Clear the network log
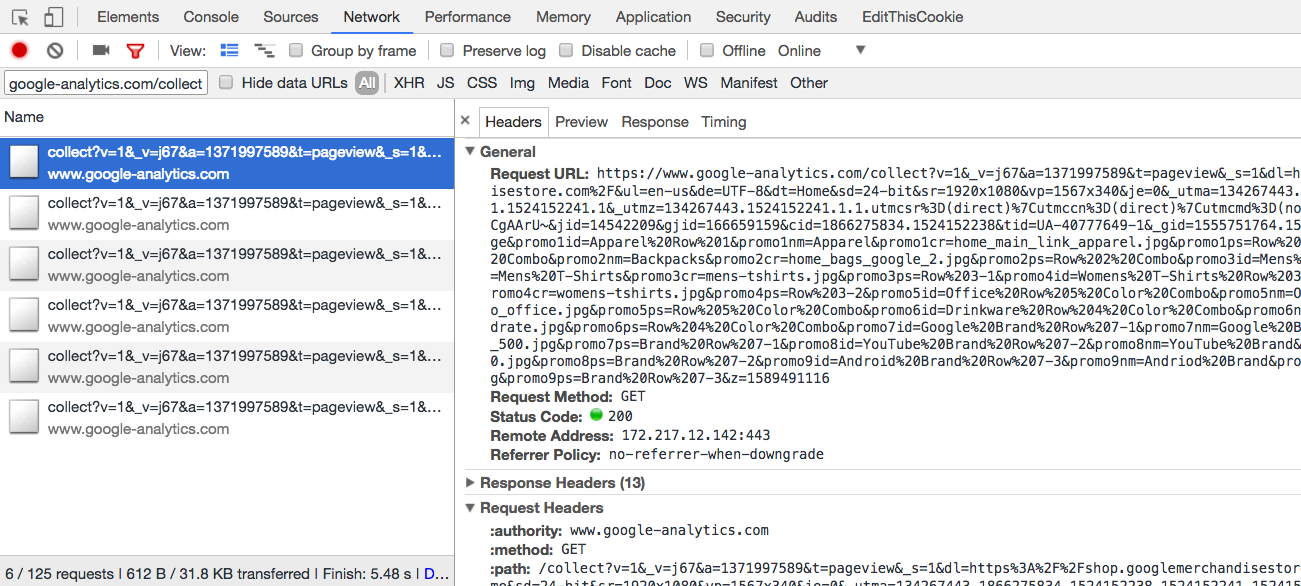The width and height of the screenshot is (1301, 586). [55, 50]
